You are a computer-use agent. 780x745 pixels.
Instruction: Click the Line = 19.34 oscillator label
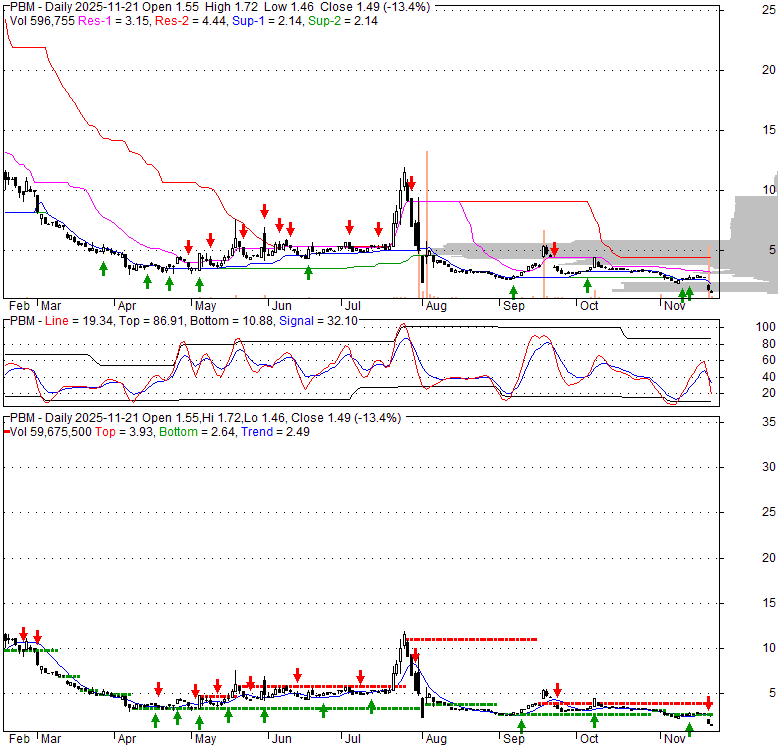(79, 321)
